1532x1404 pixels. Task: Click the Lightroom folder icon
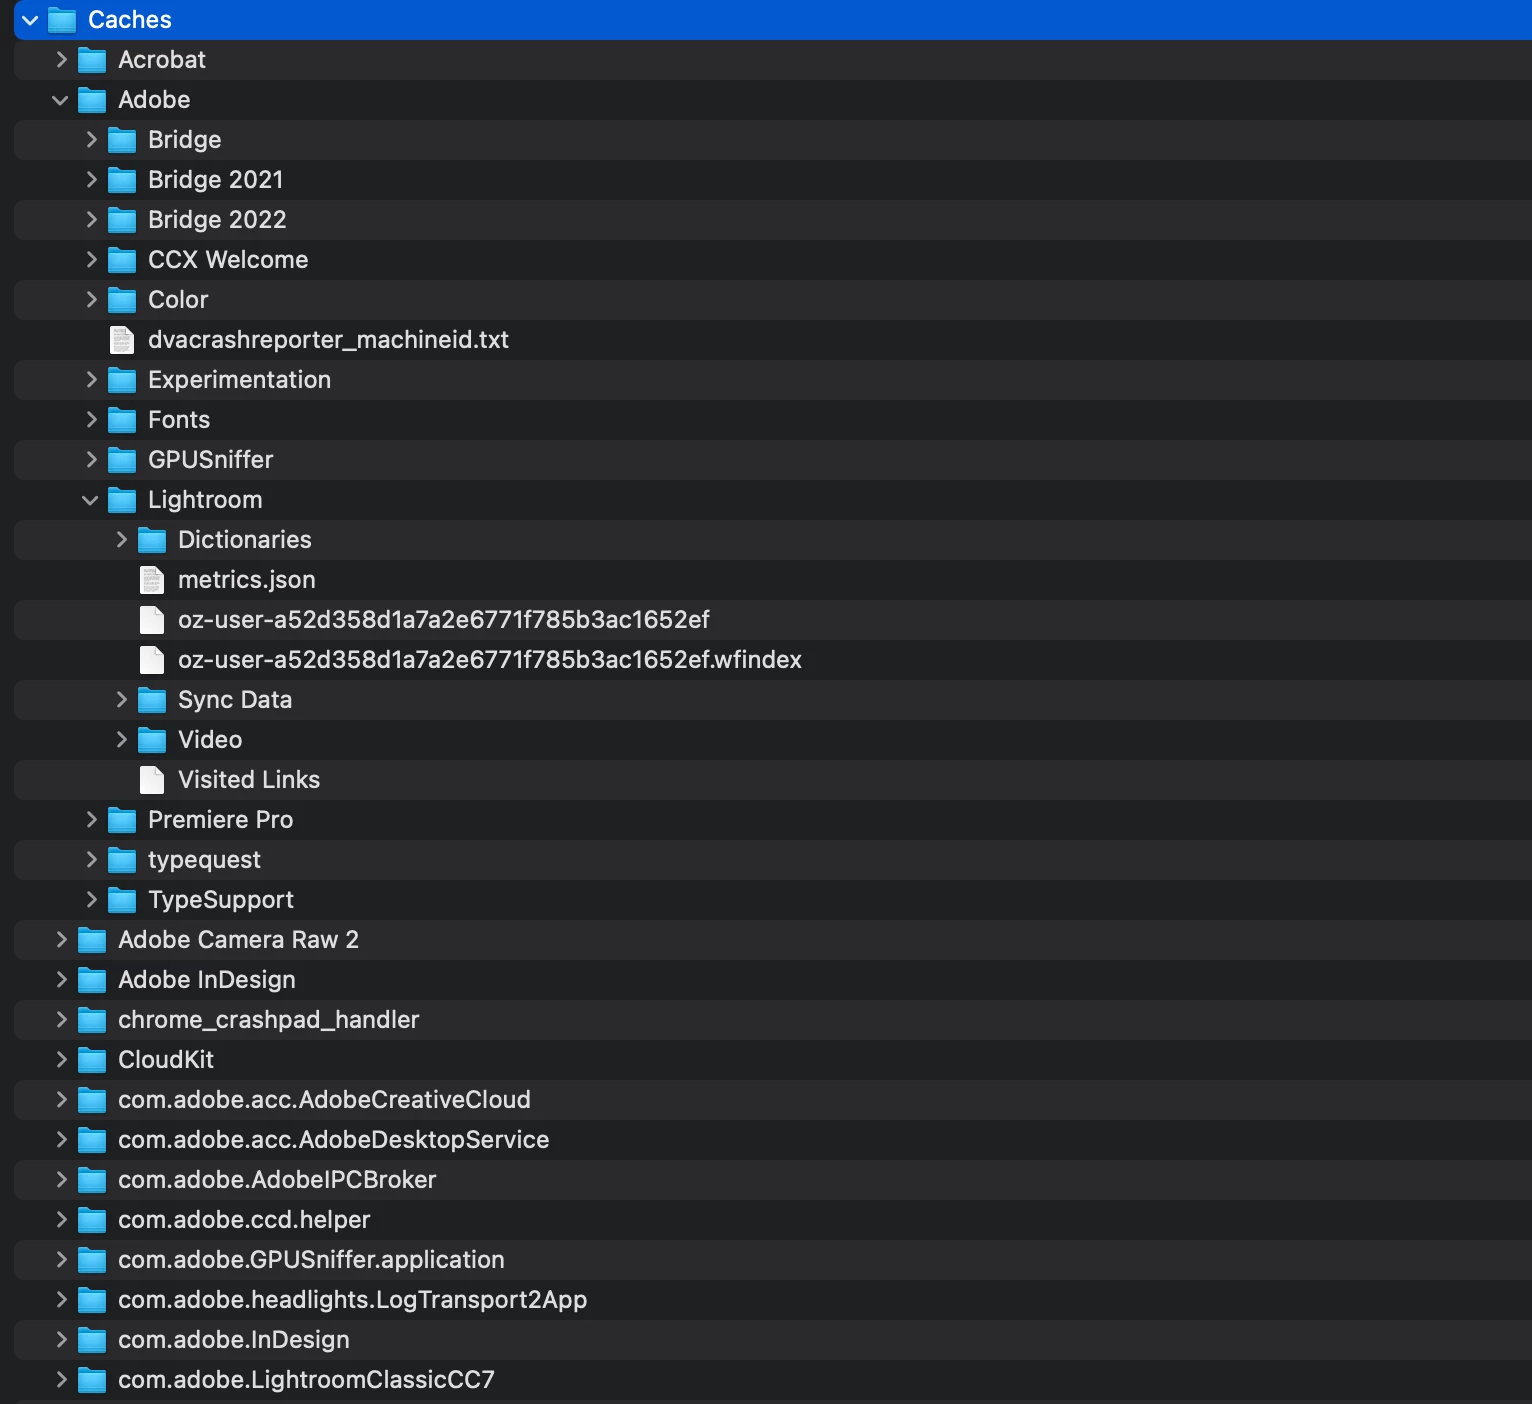coord(122,500)
